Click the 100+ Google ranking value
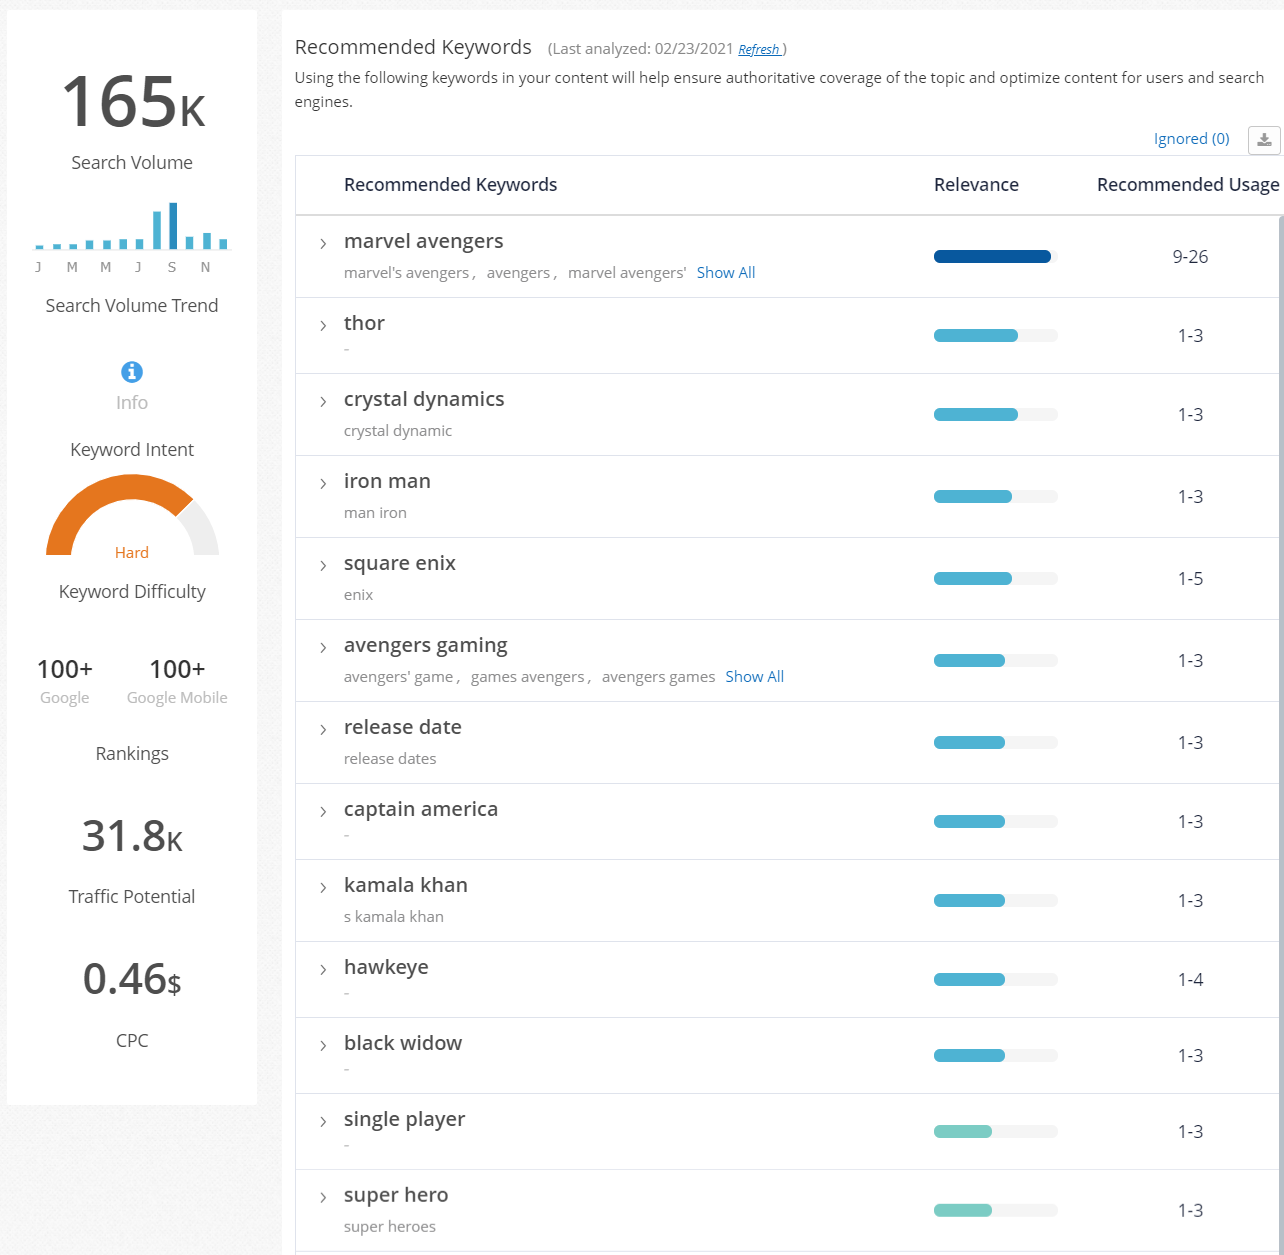This screenshot has height=1255, width=1284. (65, 669)
